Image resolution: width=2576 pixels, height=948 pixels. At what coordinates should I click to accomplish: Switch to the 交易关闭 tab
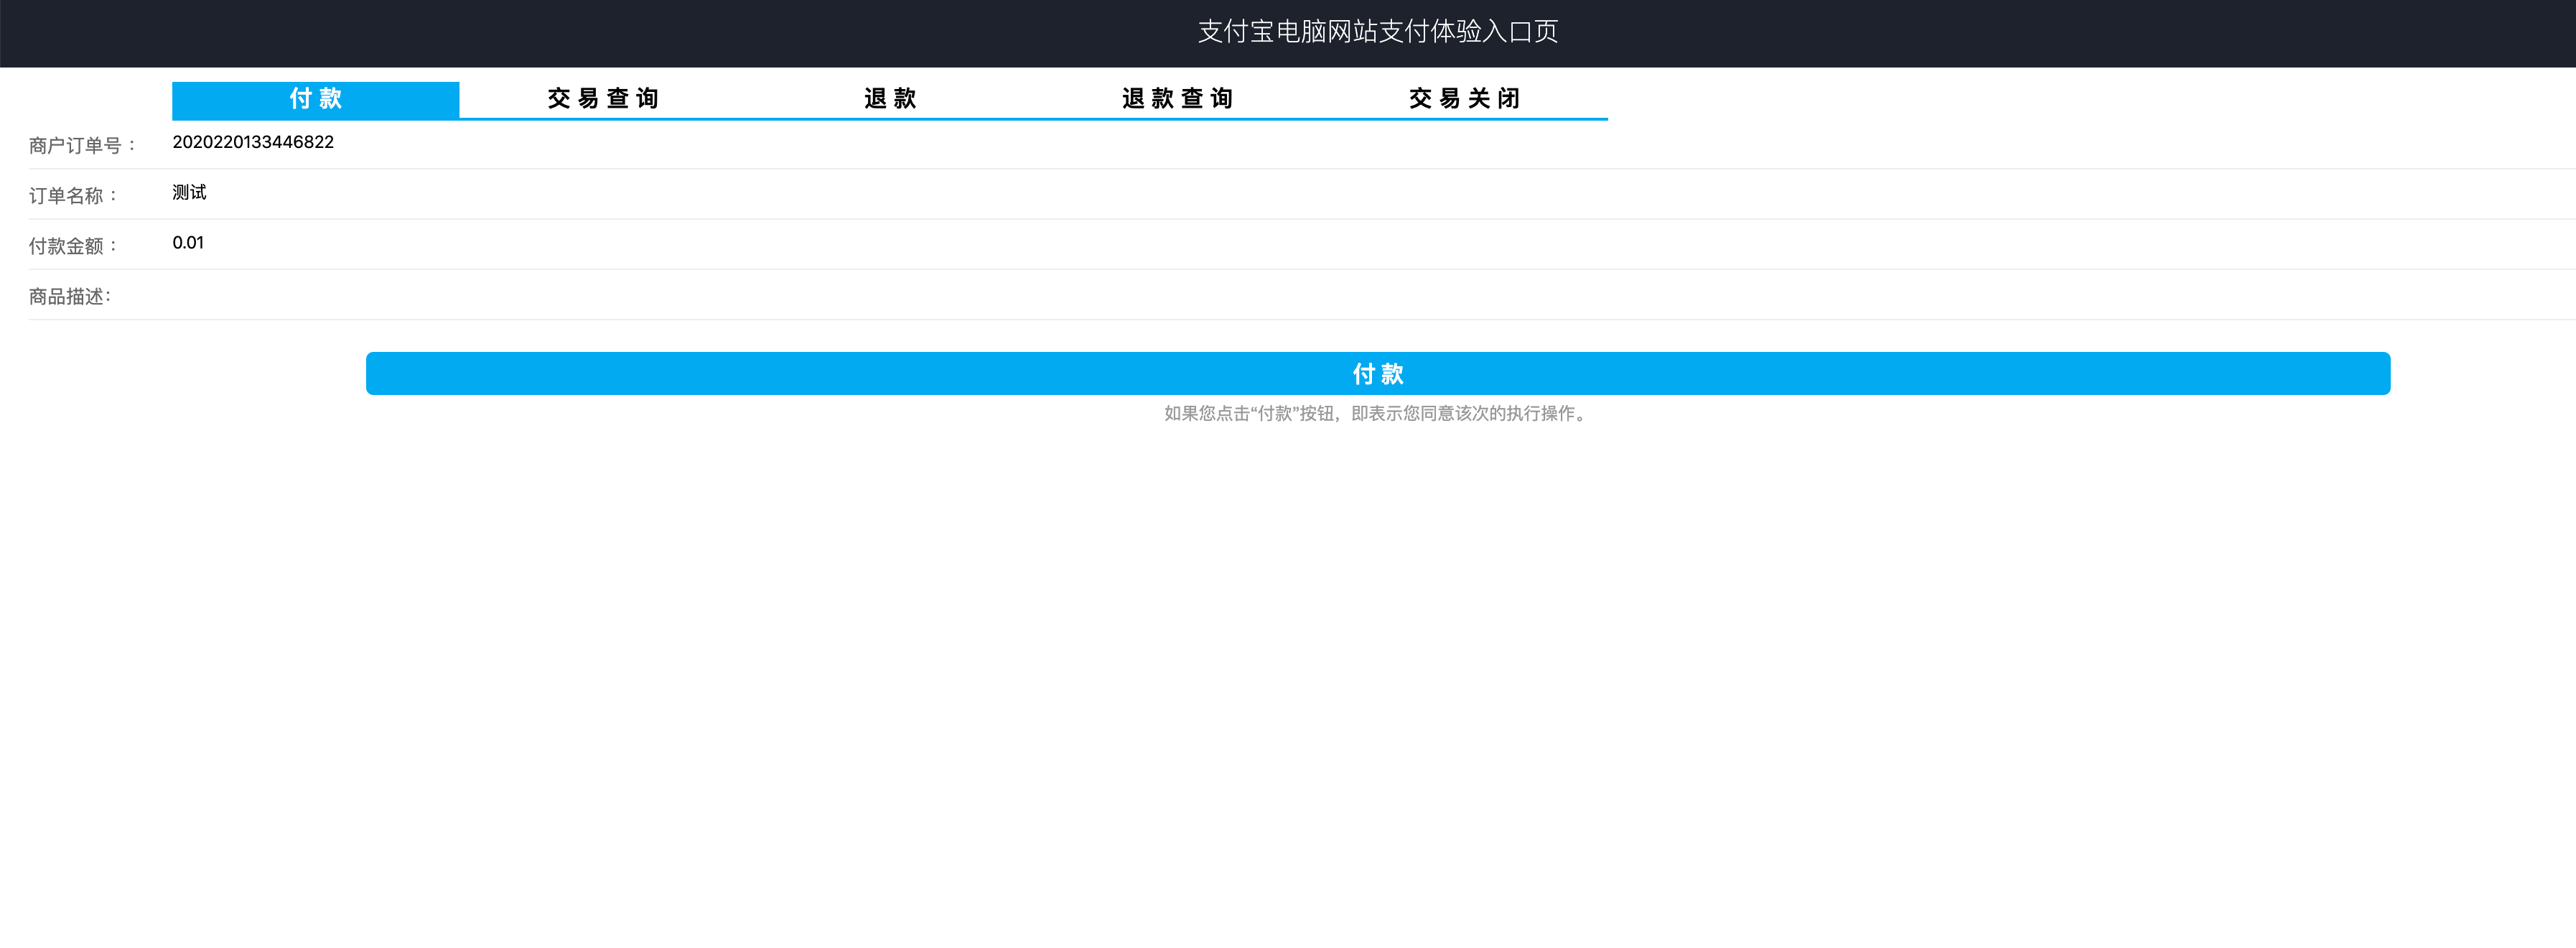click(x=1464, y=99)
